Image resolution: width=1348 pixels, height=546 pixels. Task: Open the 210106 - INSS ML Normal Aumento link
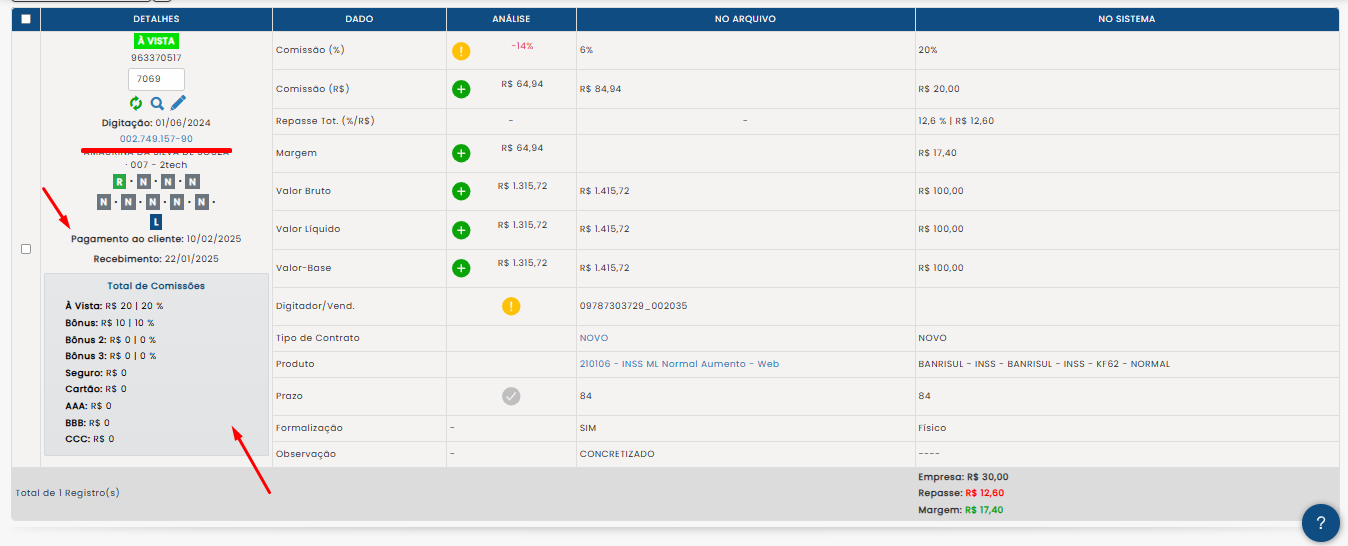pyautogui.click(x=678, y=364)
